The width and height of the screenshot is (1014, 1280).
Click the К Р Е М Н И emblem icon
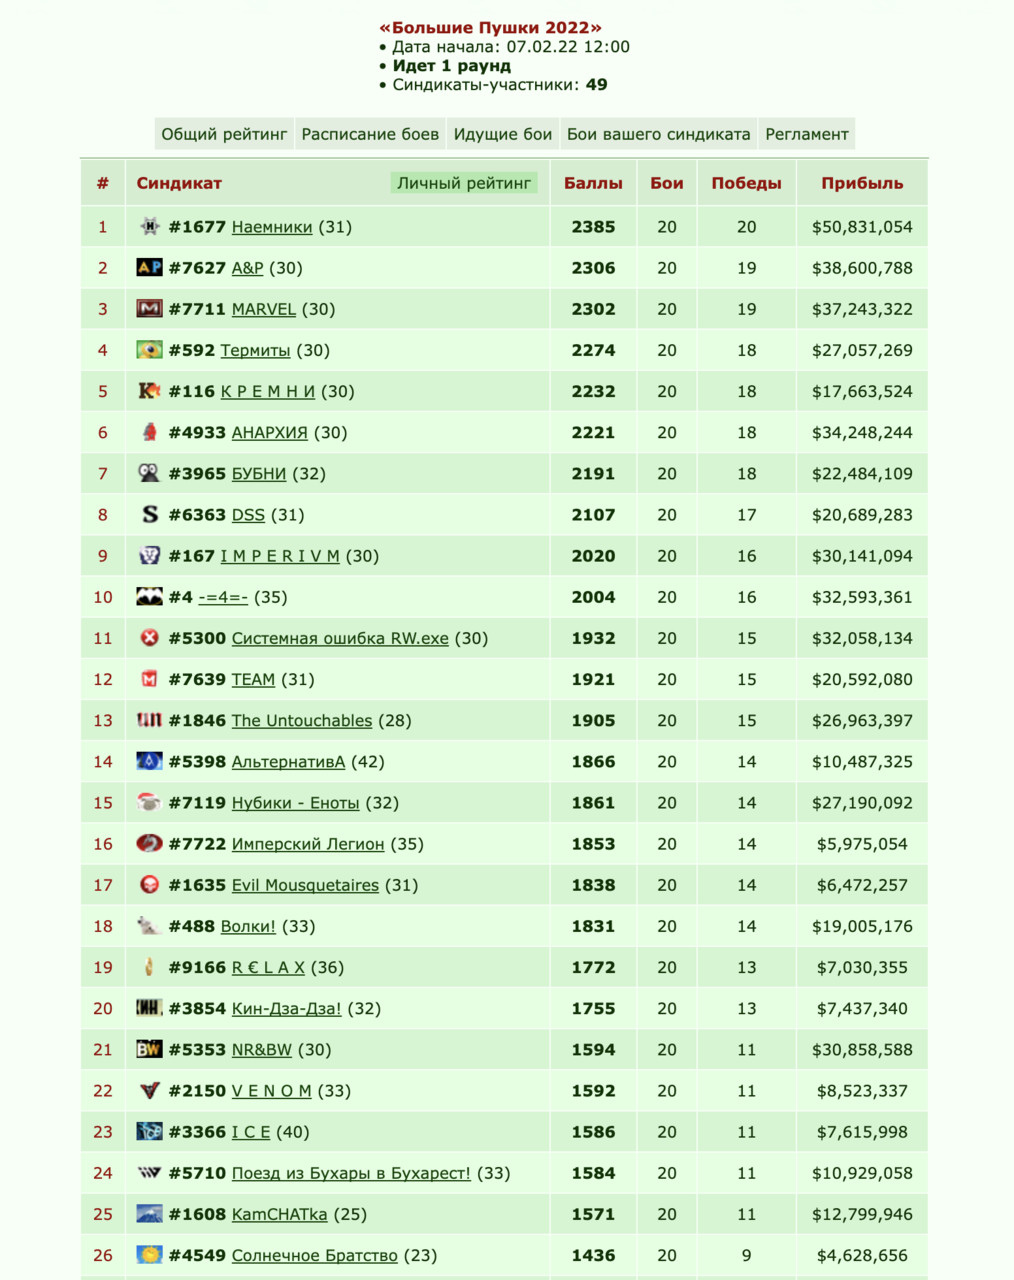[149, 391]
